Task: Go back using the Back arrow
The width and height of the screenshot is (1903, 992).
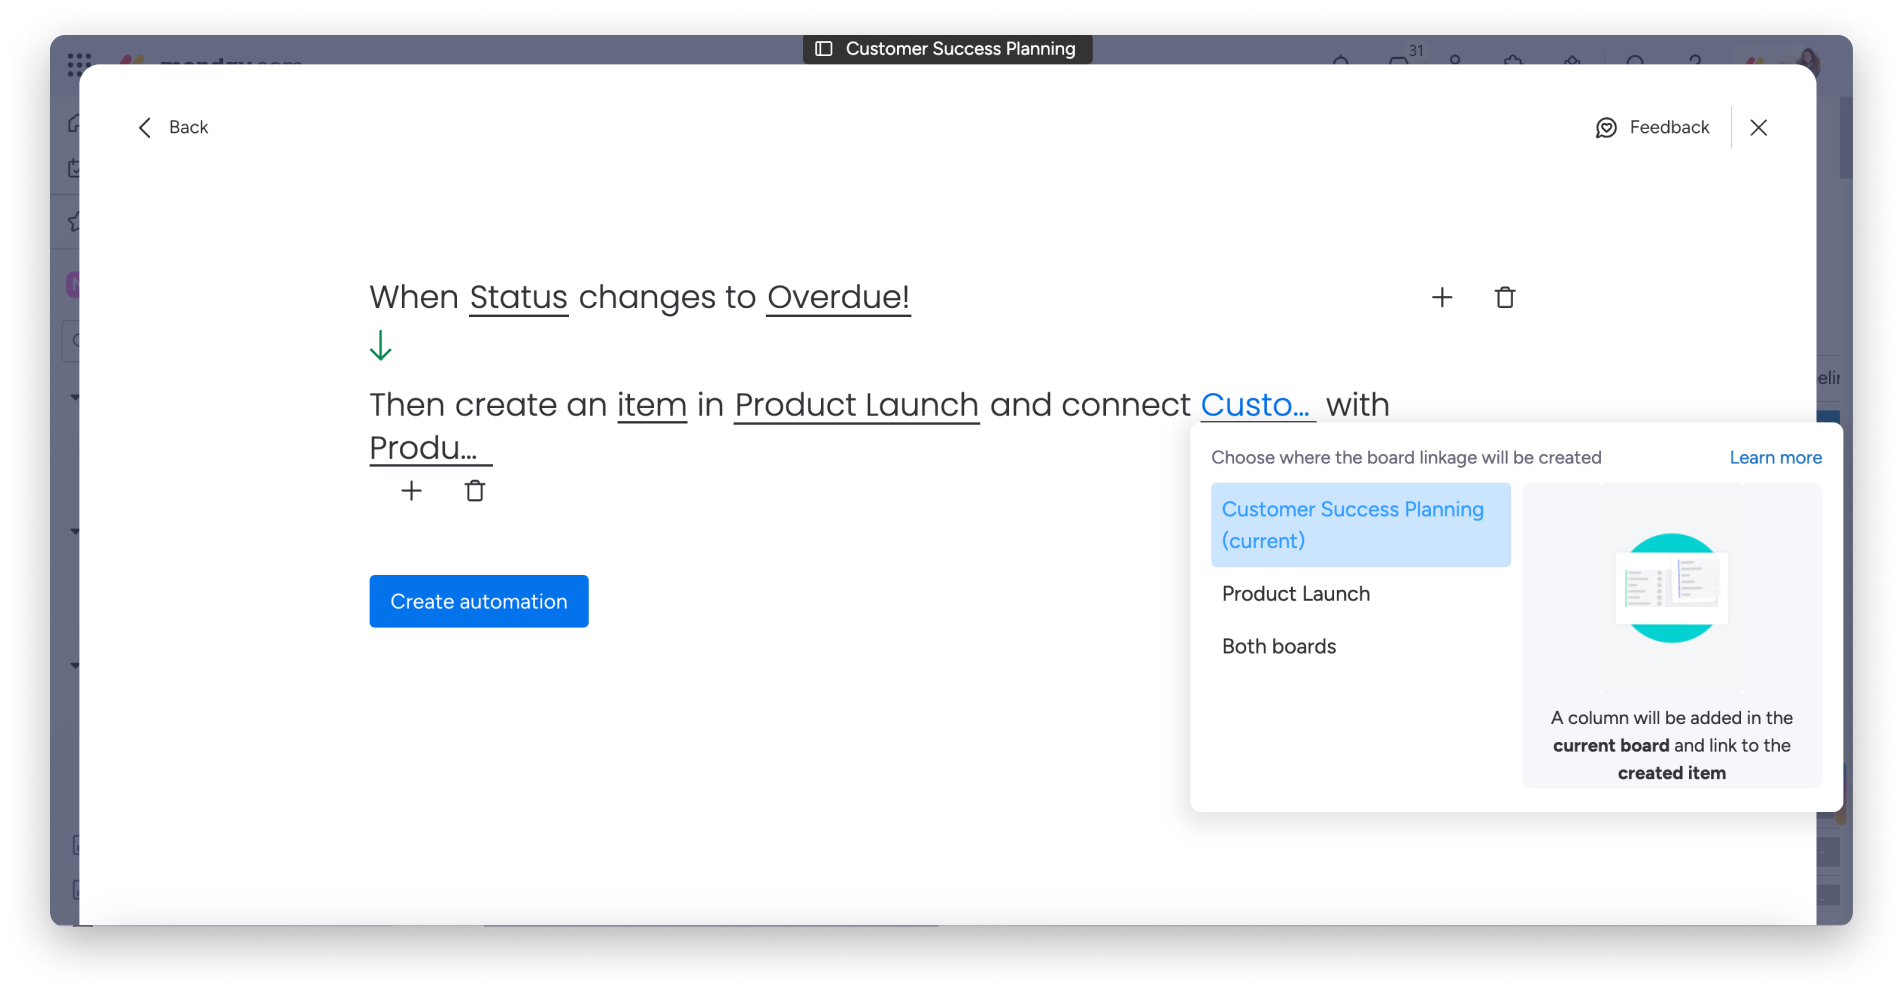Action: click(172, 127)
